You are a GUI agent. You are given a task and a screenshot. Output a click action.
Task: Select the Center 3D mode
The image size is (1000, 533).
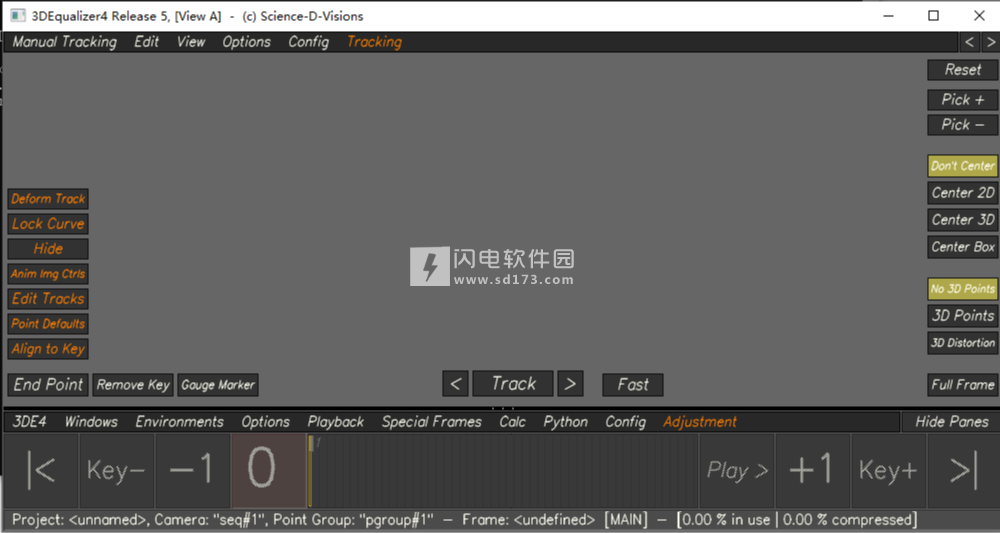(x=962, y=220)
